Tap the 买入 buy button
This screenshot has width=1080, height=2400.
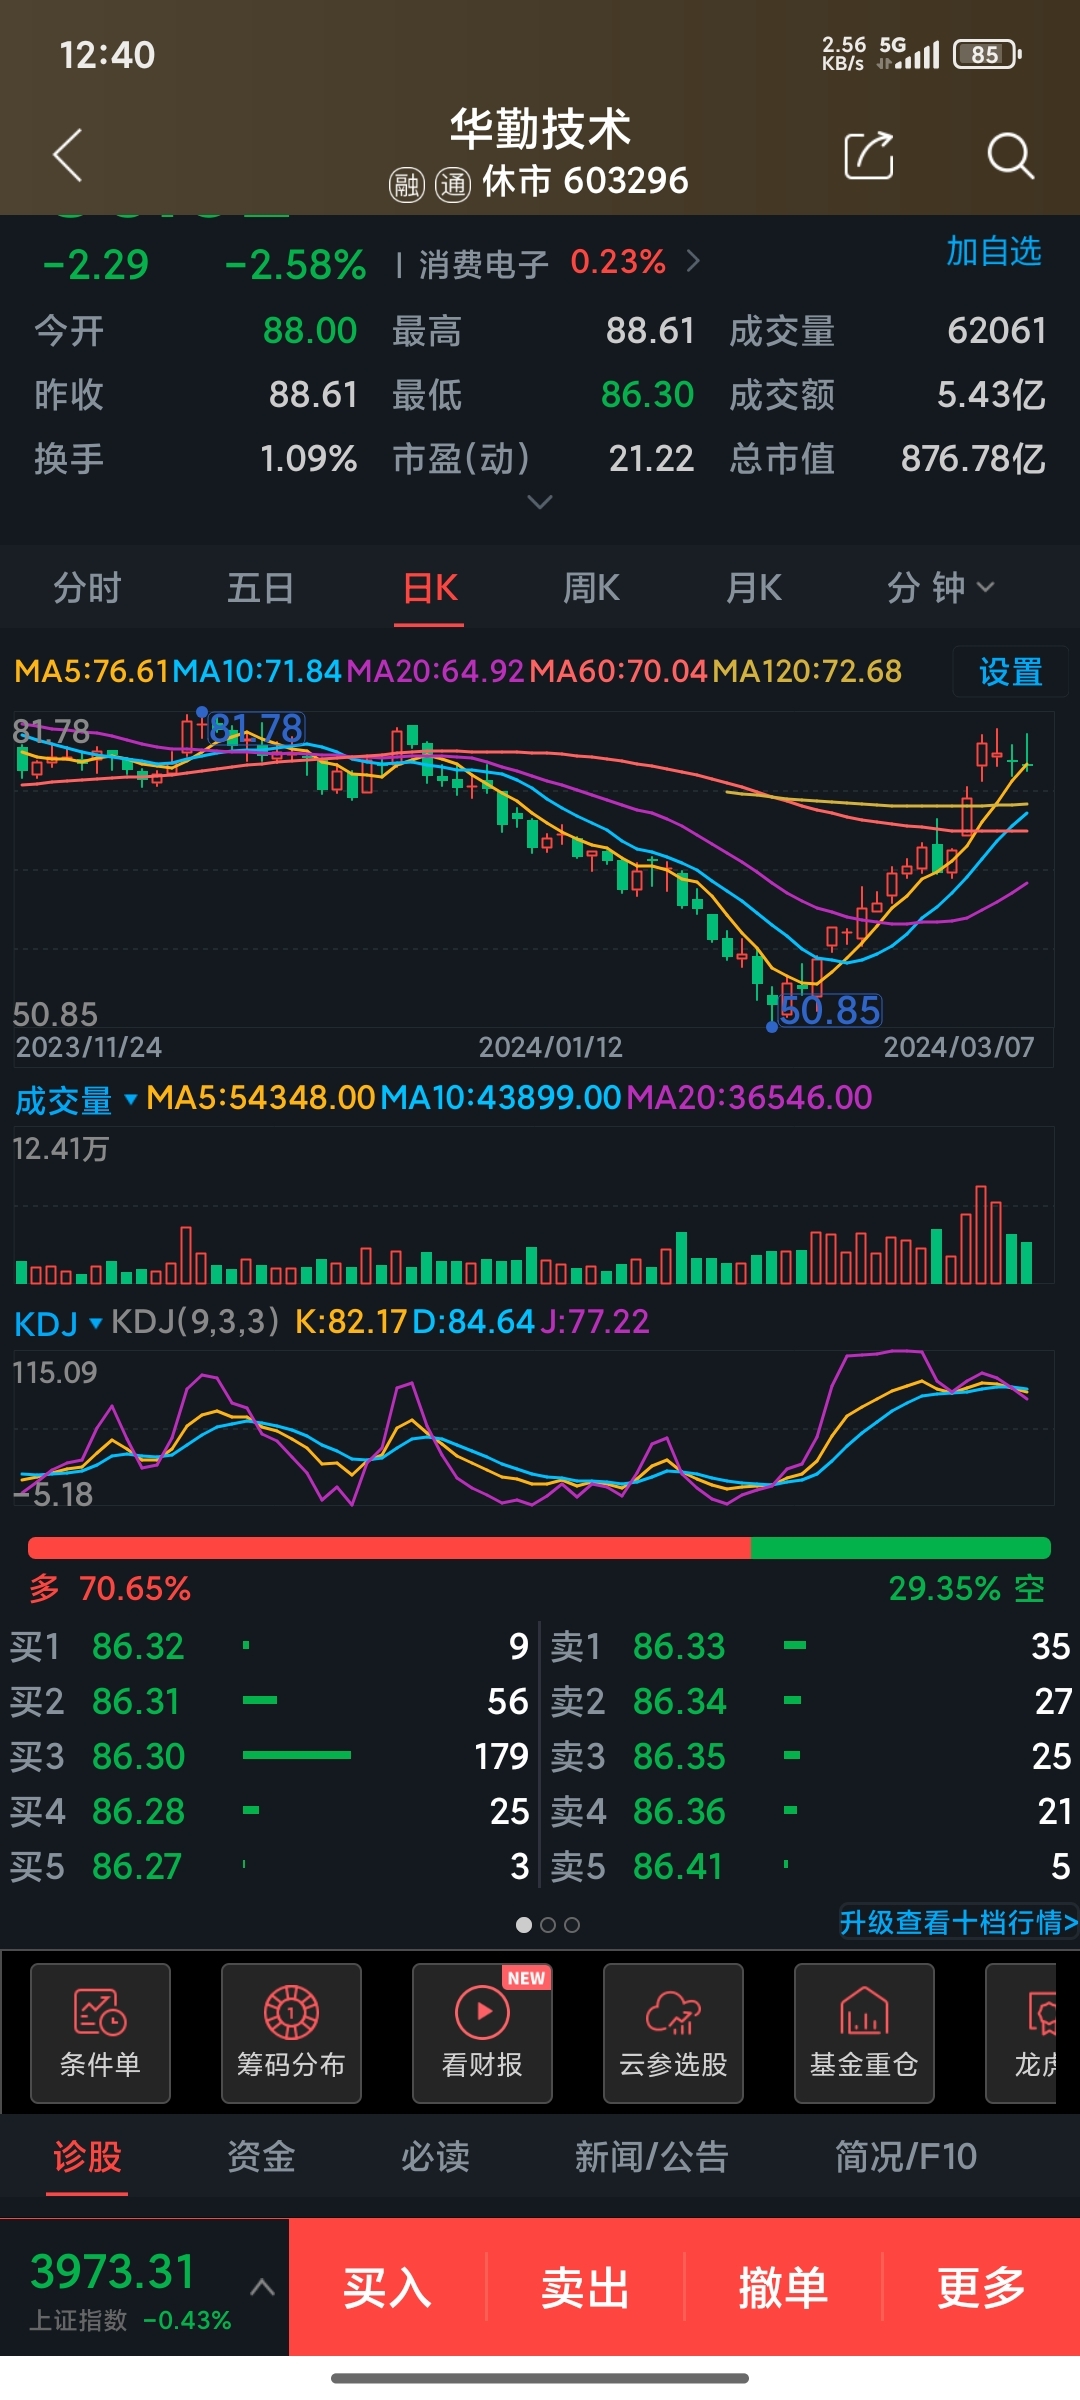(x=387, y=2287)
